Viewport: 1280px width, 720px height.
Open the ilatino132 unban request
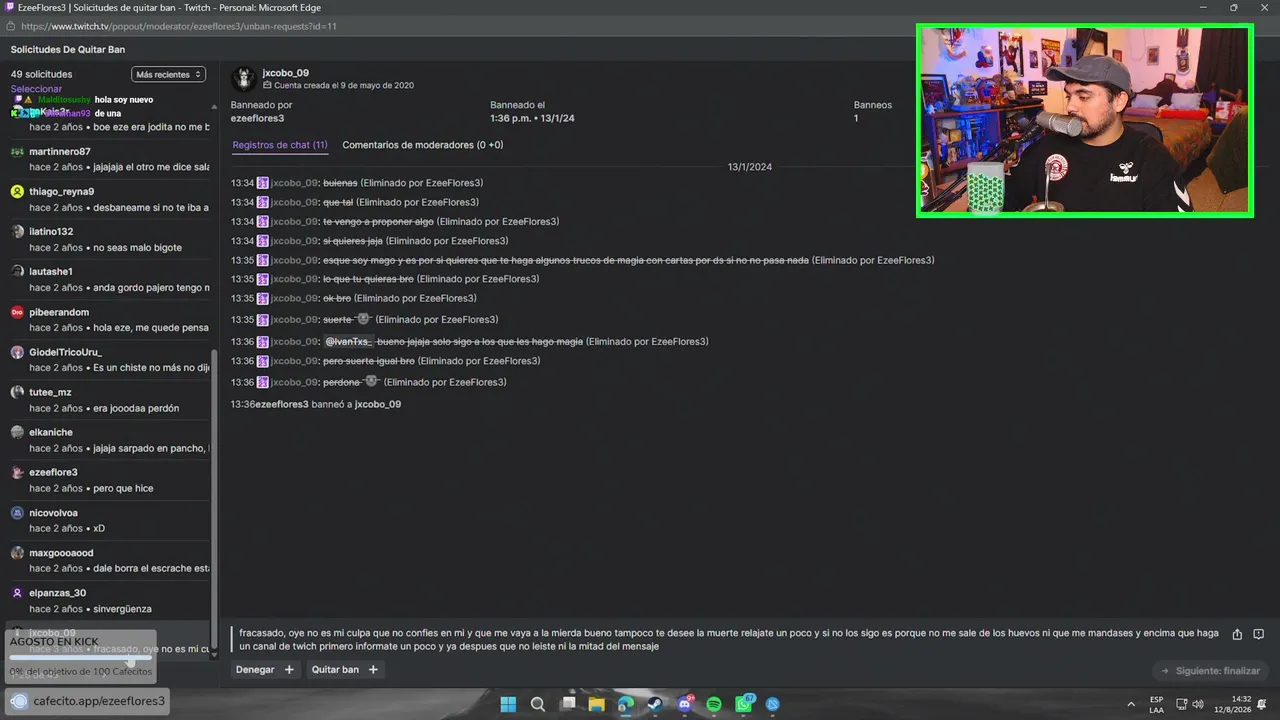(x=110, y=239)
